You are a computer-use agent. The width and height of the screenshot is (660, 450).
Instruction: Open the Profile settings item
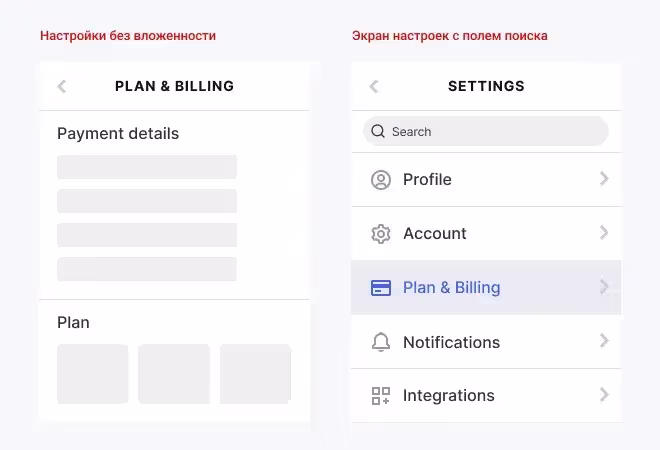point(427,180)
